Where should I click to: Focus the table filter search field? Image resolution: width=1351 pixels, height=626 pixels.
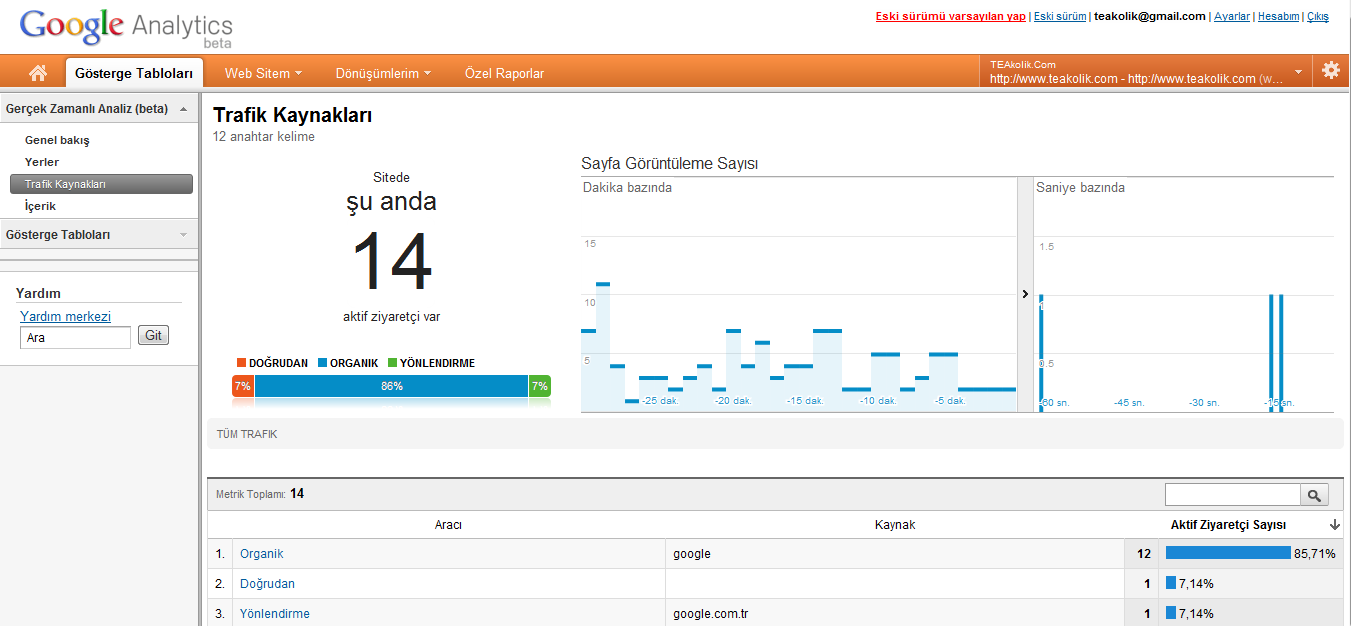click(1233, 494)
